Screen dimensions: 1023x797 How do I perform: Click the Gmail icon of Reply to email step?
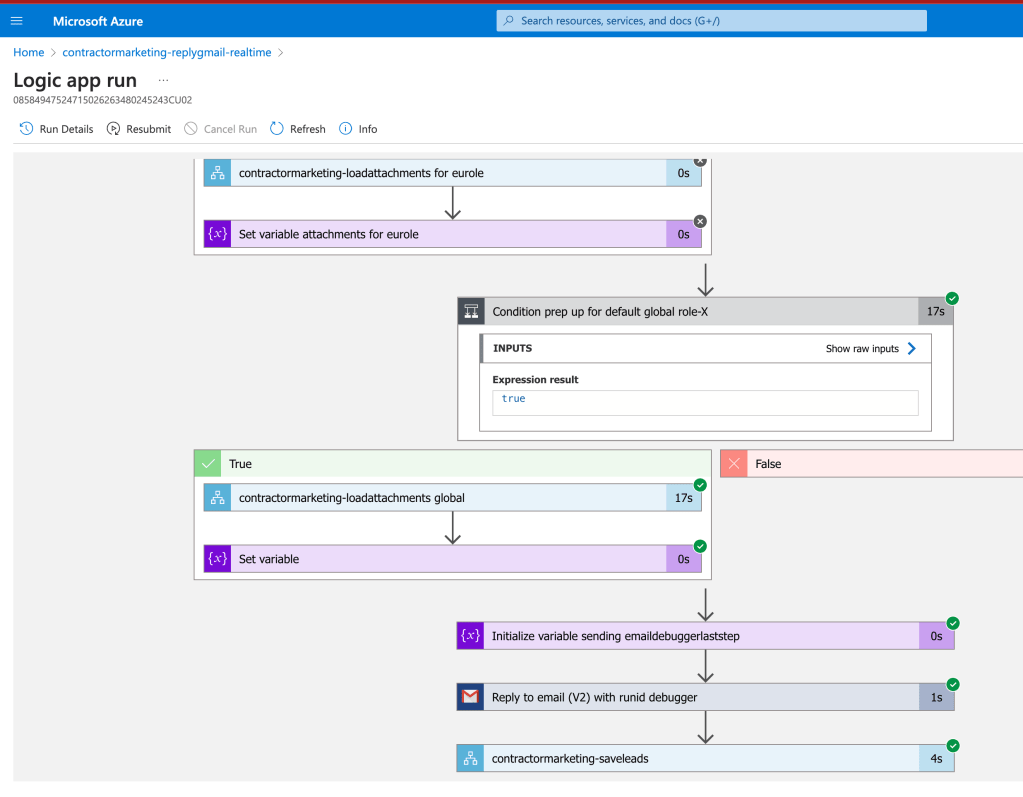(470, 697)
